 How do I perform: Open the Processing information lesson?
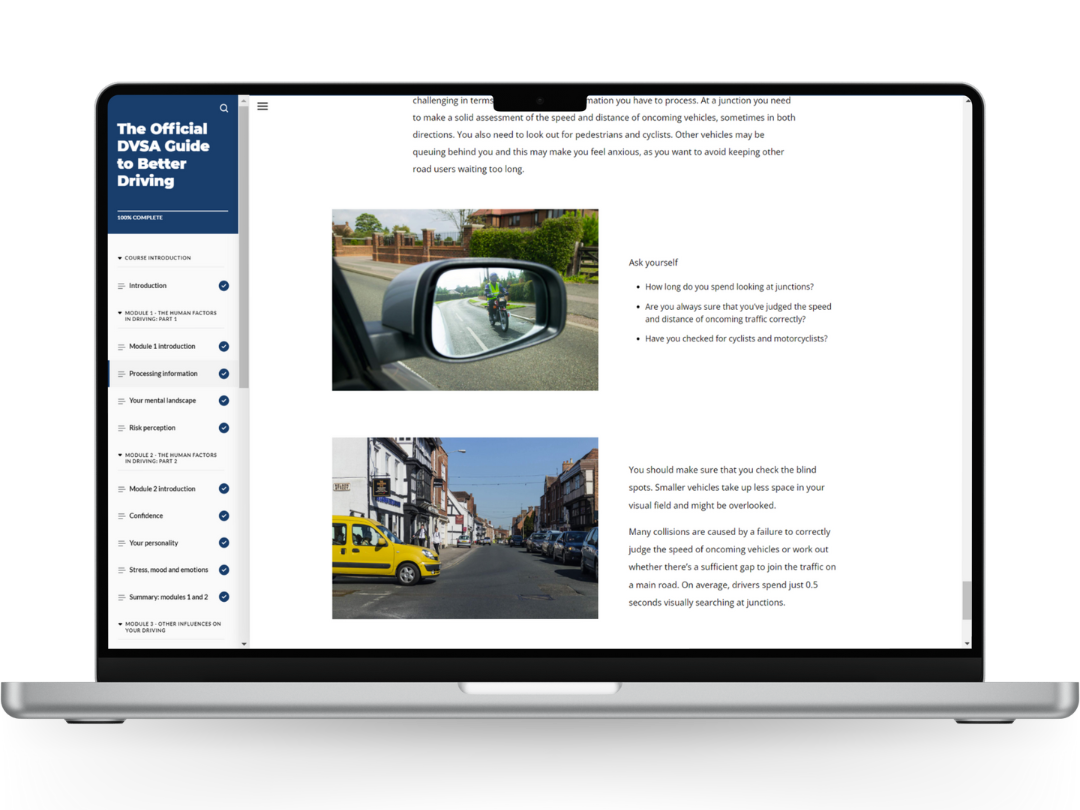[163, 373]
